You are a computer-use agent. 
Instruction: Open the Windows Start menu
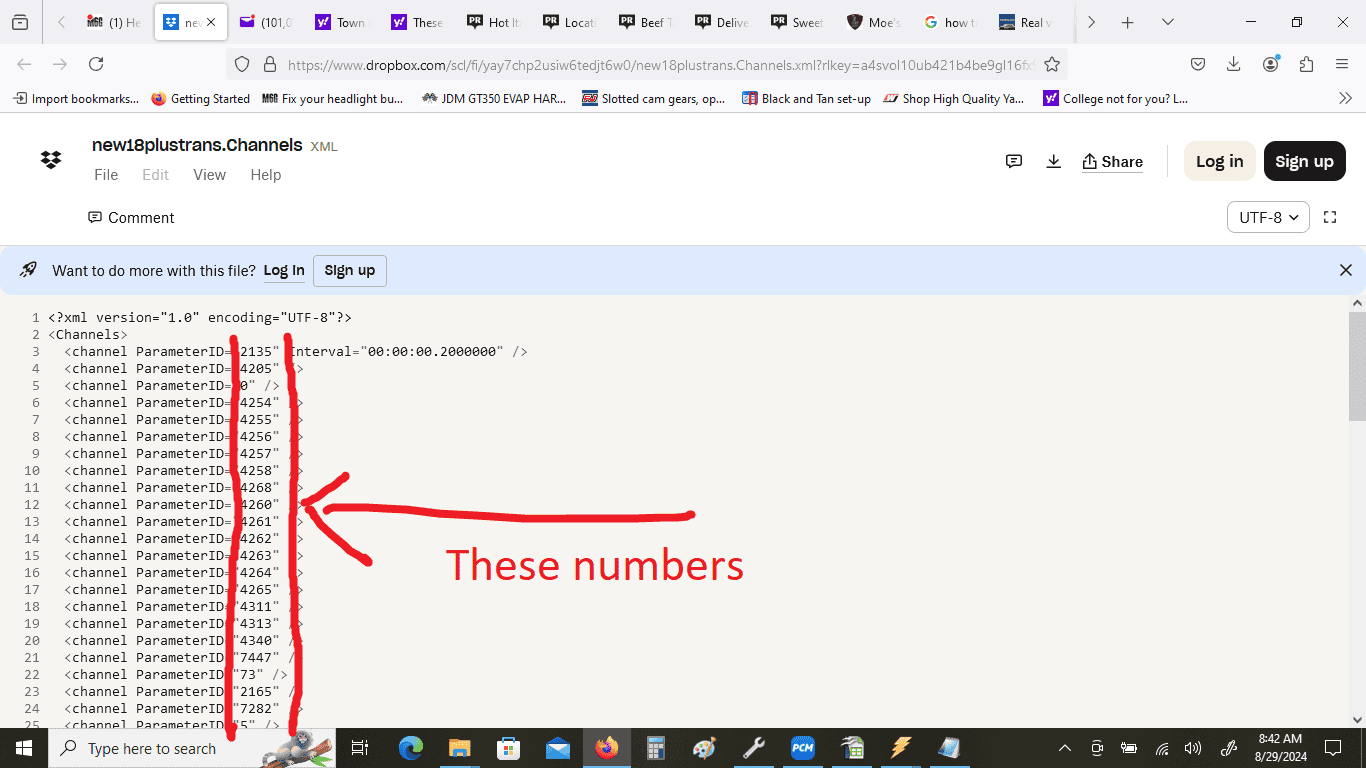(x=24, y=748)
